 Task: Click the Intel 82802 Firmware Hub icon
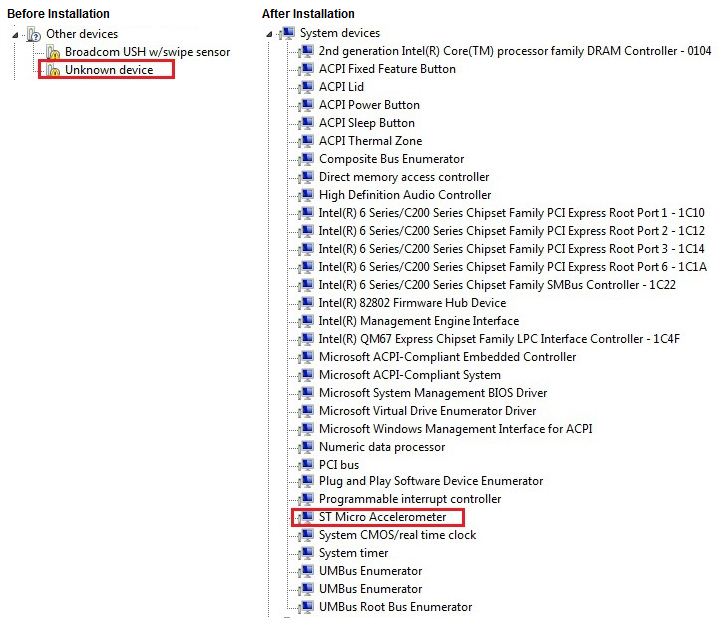(x=306, y=303)
